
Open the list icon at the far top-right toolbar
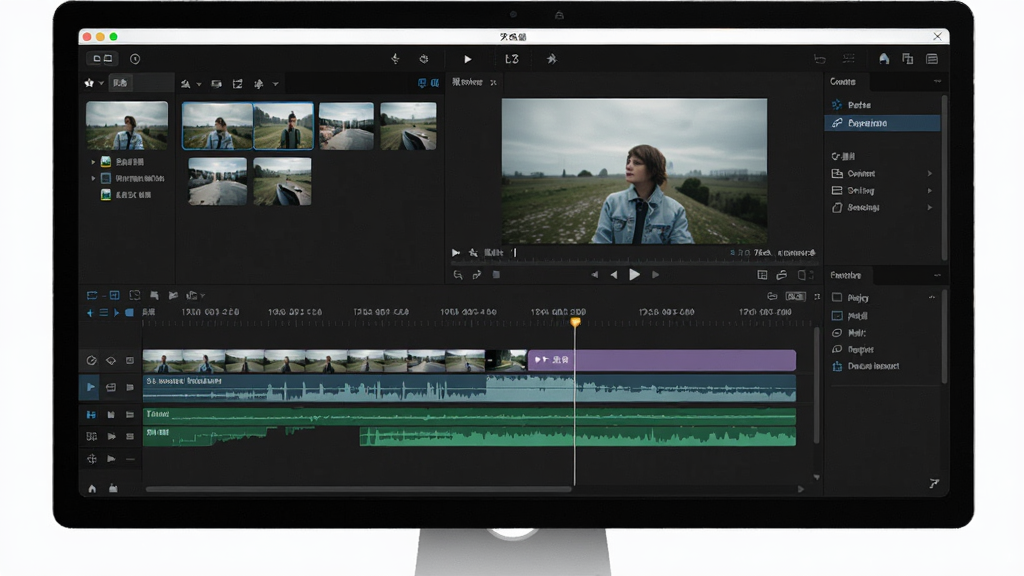pyautogui.click(x=932, y=59)
